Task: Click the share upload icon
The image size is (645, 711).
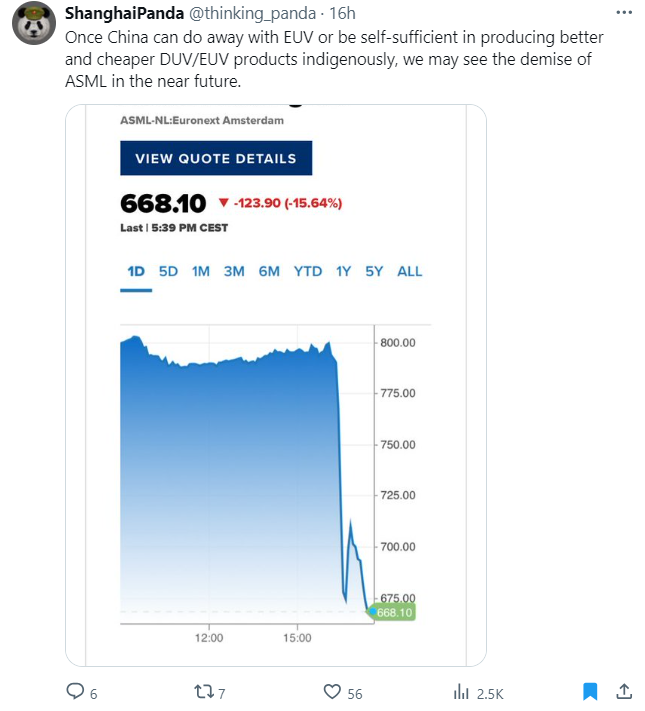Action: click(x=624, y=692)
